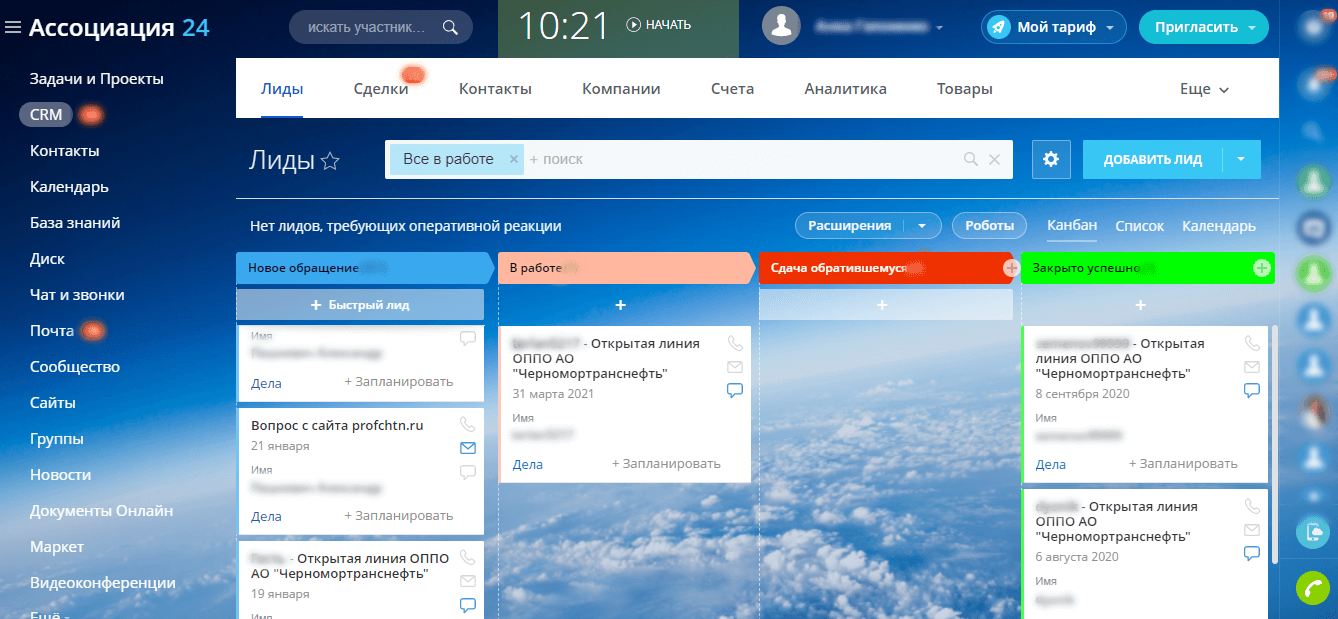Open Дела link on 8 сентября 2020 lead
This screenshot has width=1338, height=619.
(1051, 464)
